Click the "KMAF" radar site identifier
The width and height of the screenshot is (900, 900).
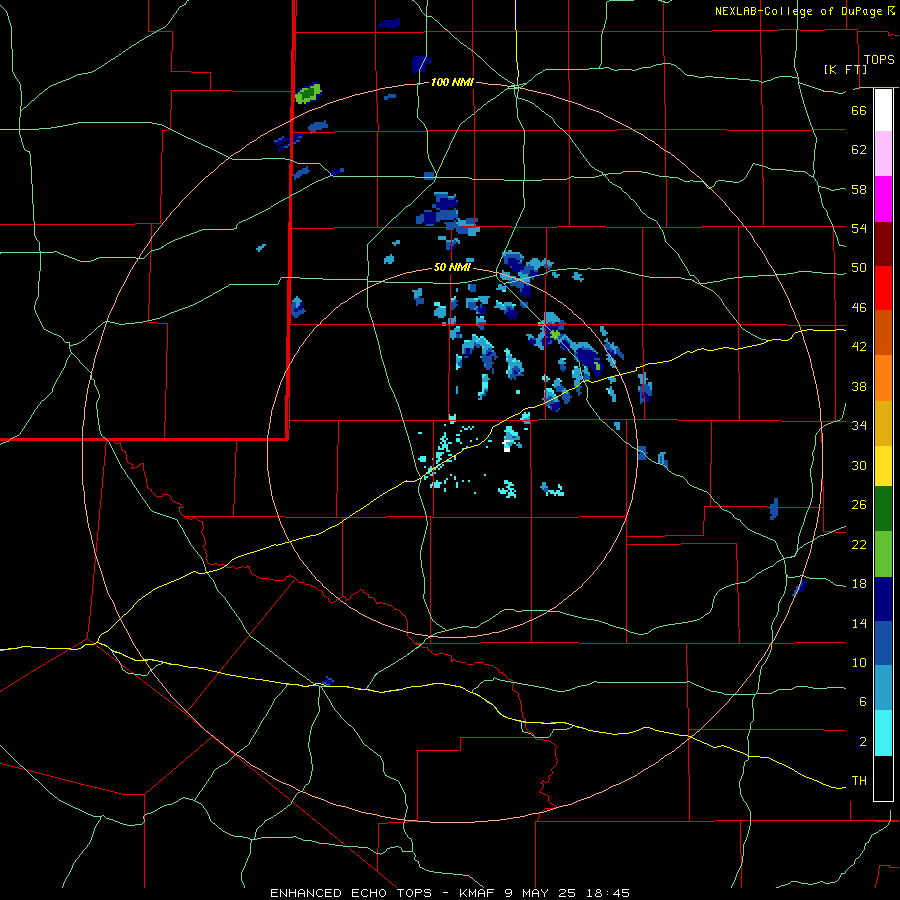coord(476,893)
